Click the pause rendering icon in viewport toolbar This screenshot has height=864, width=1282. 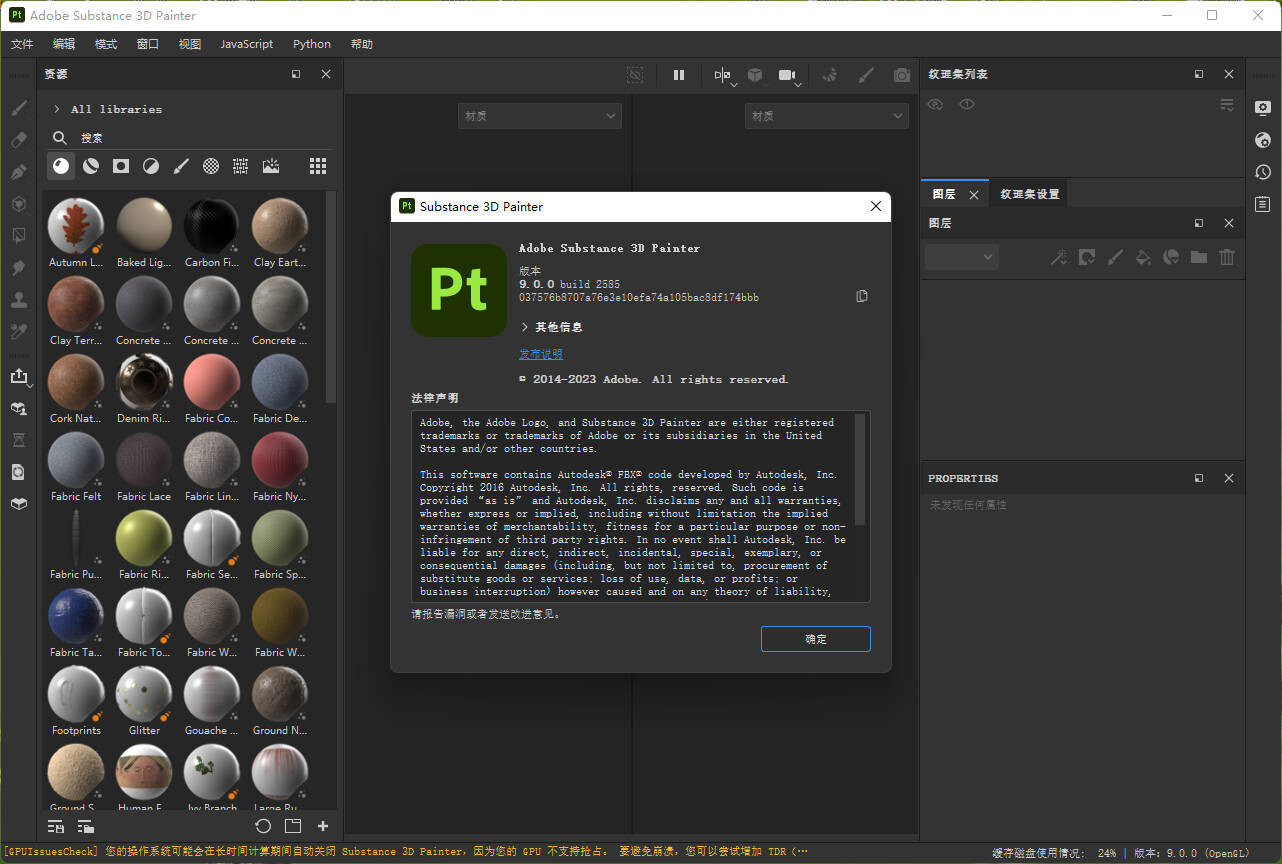679,75
